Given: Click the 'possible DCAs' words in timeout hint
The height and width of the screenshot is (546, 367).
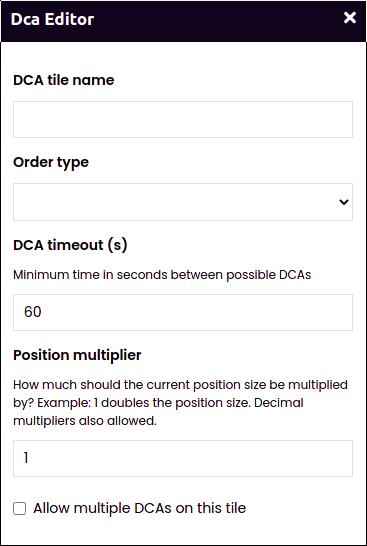Looking at the screenshot, I should (268, 275).
